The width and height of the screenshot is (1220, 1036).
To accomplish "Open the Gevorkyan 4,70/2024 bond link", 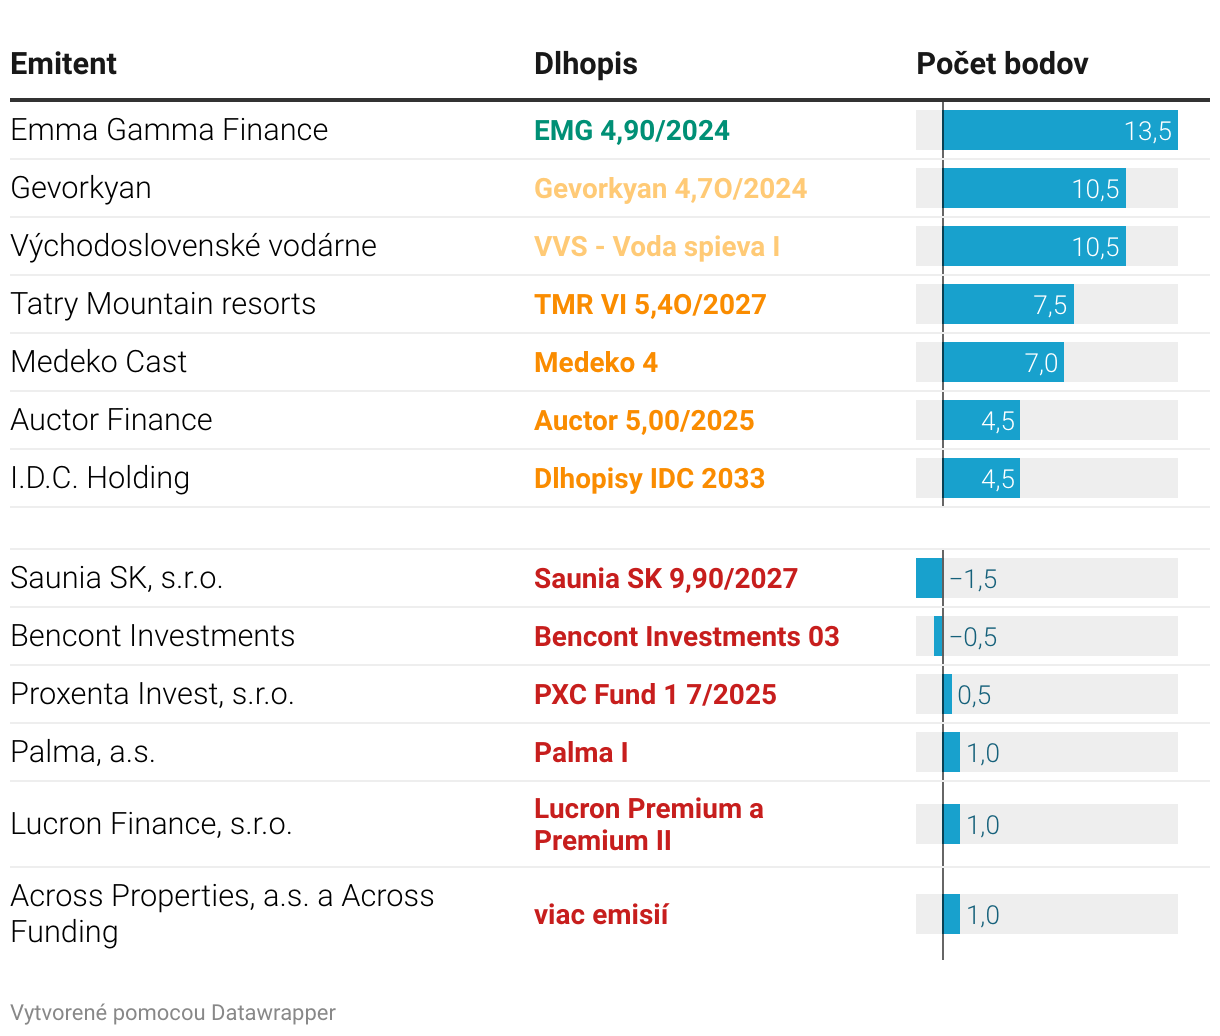I will pyautogui.click(x=670, y=189).
